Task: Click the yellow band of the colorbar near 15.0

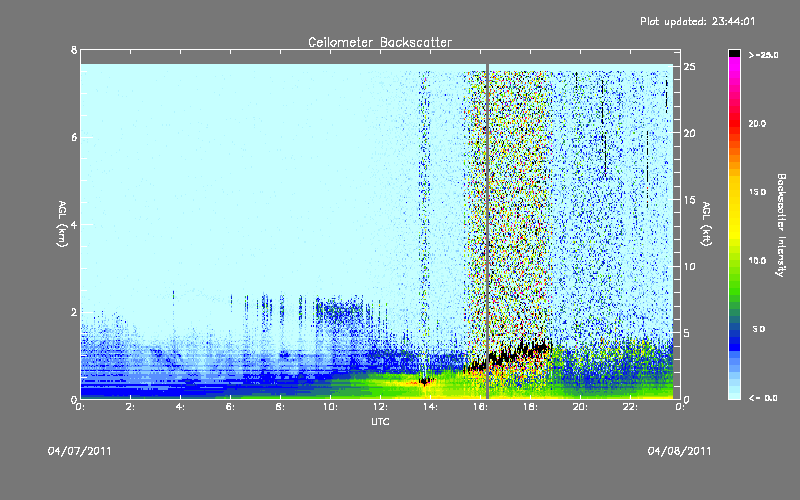Action: (734, 193)
